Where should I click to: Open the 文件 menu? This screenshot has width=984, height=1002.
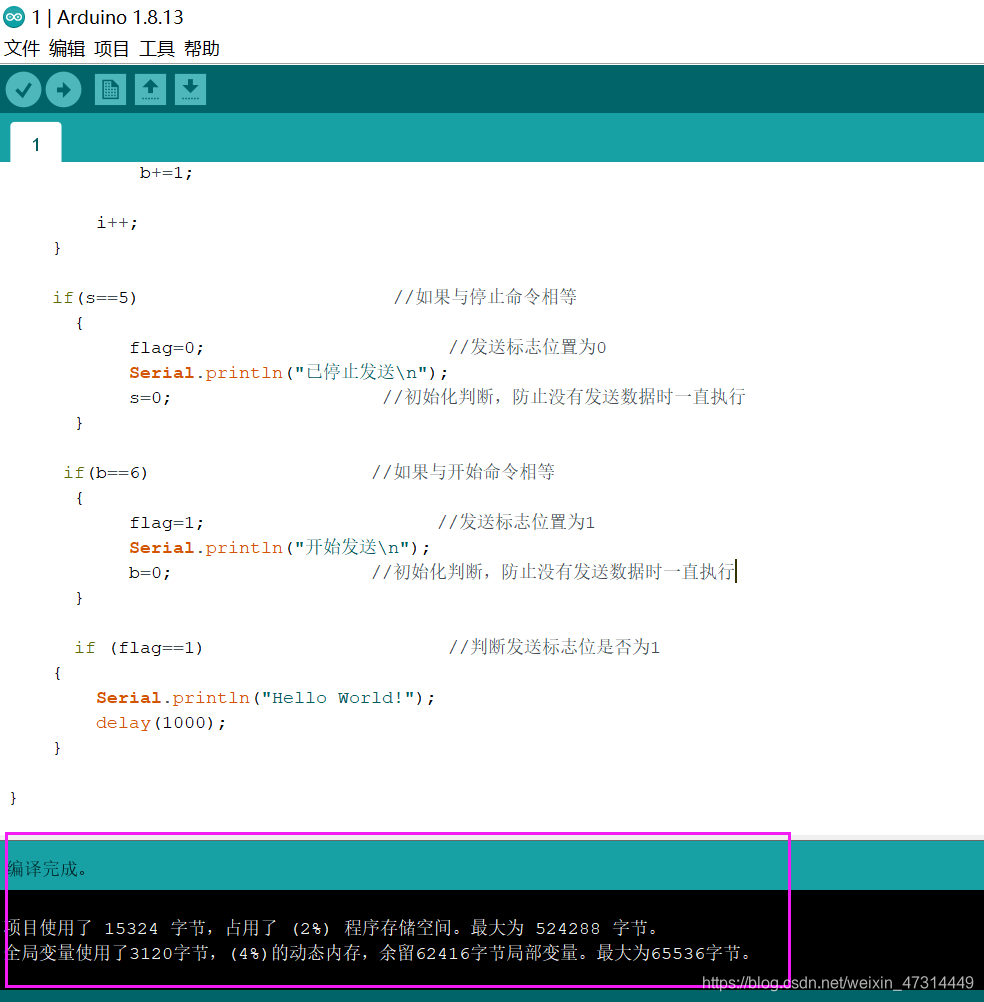coord(22,49)
